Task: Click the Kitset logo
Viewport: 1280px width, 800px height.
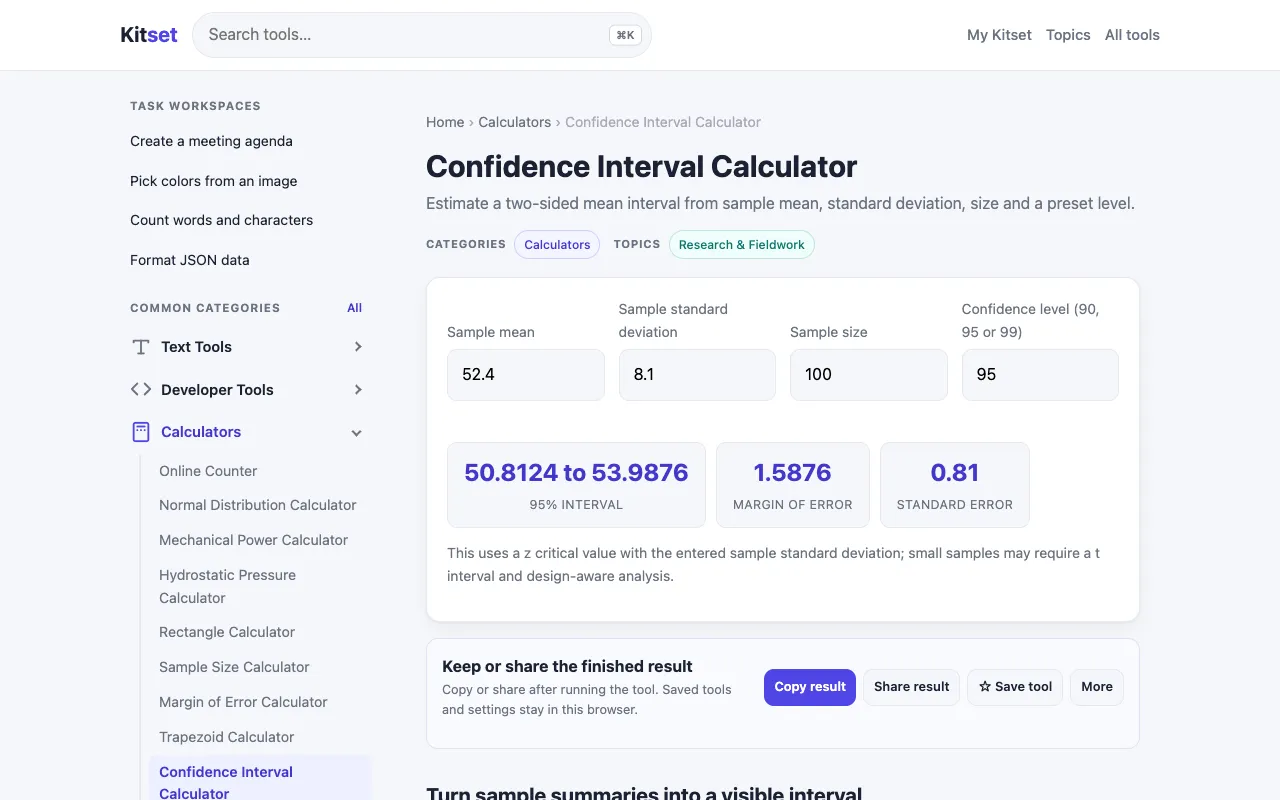Action: point(149,35)
